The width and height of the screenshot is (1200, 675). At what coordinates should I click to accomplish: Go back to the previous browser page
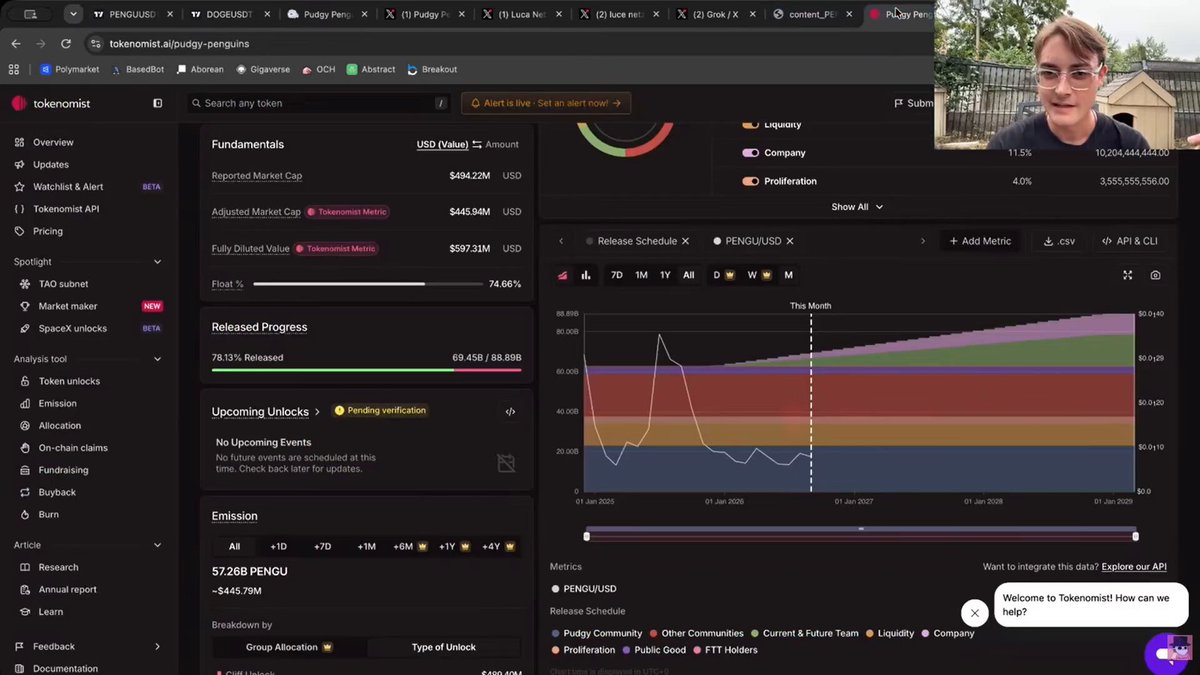[16, 44]
